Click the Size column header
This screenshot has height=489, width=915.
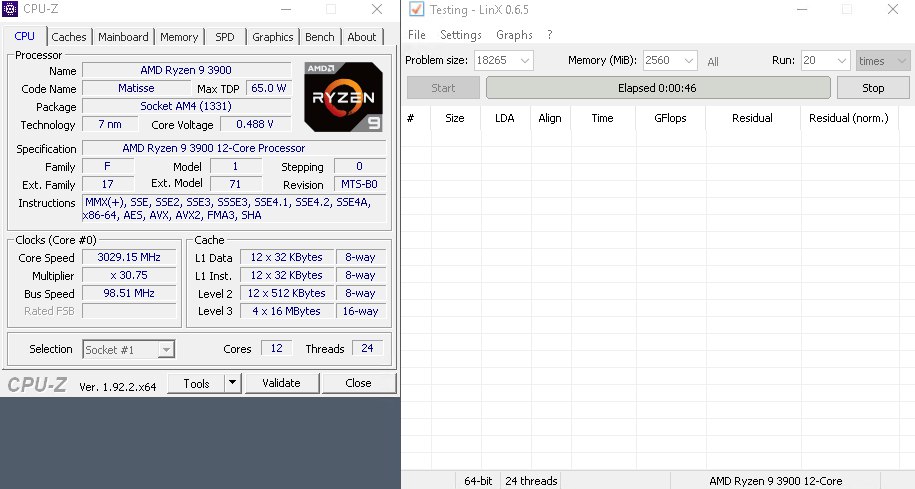(x=455, y=118)
